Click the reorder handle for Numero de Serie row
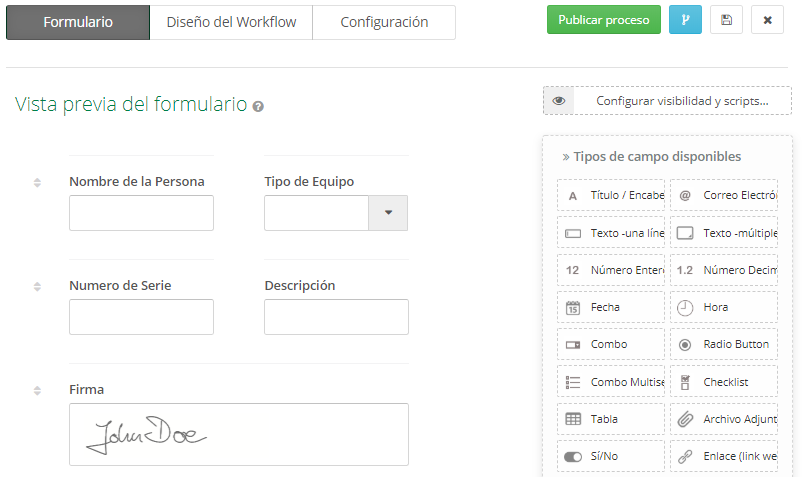 pos(37,286)
